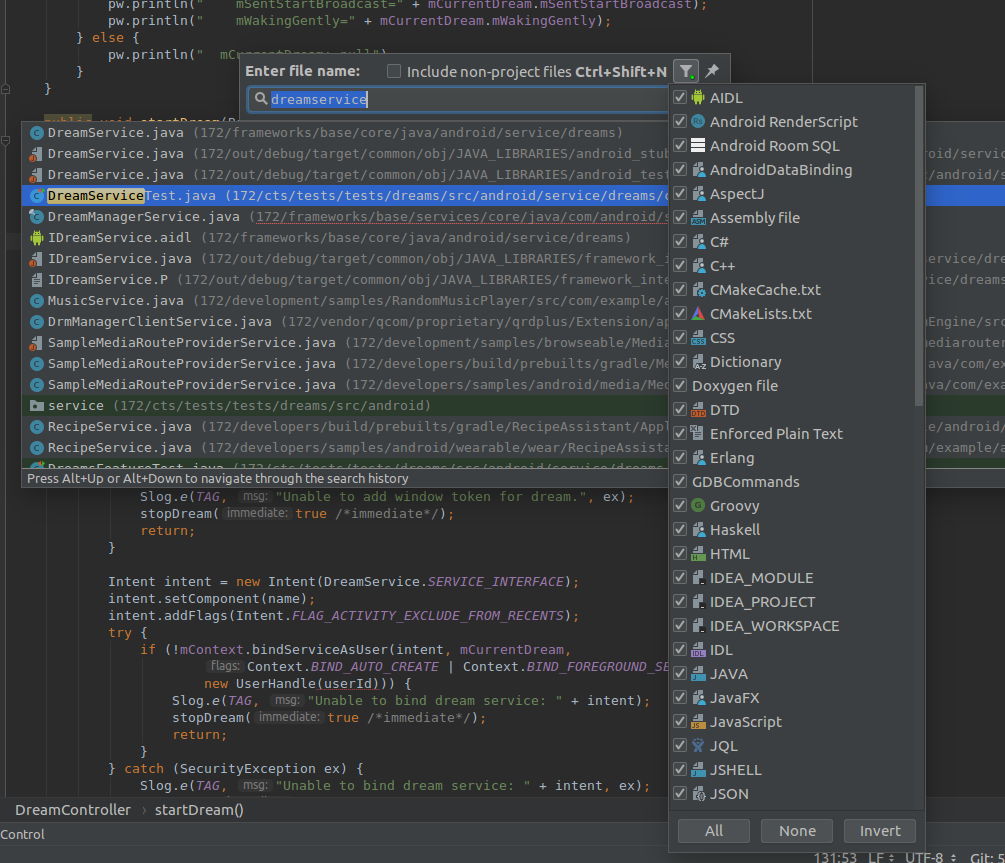Uncheck the GDBCommands checkbox
The height and width of the screenshot is (863, 1005).
tap(679, 482)
